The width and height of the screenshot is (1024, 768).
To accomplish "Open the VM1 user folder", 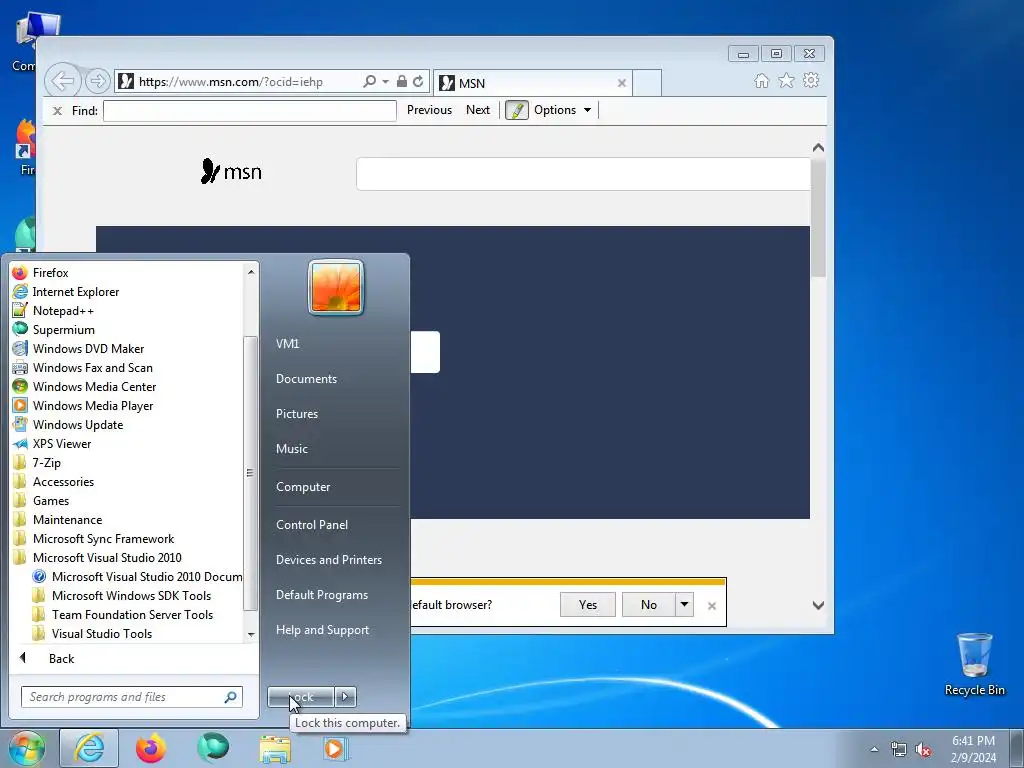I will coord(287,344).
